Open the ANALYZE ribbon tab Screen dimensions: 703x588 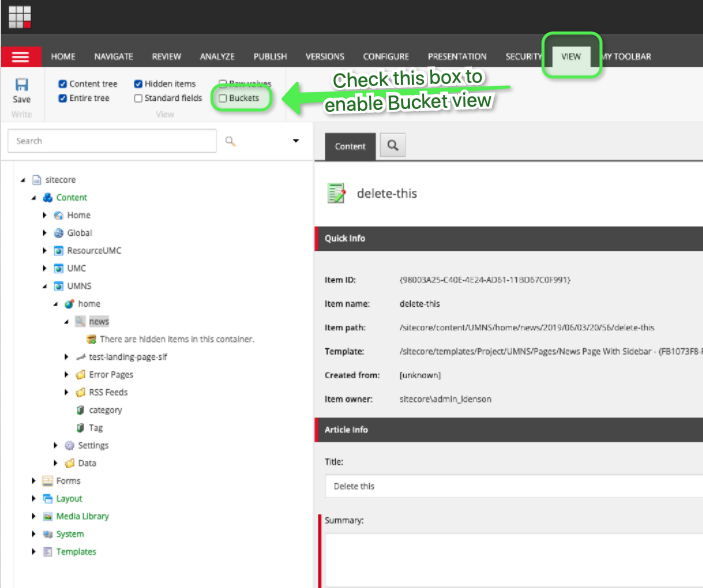point(217,57)
